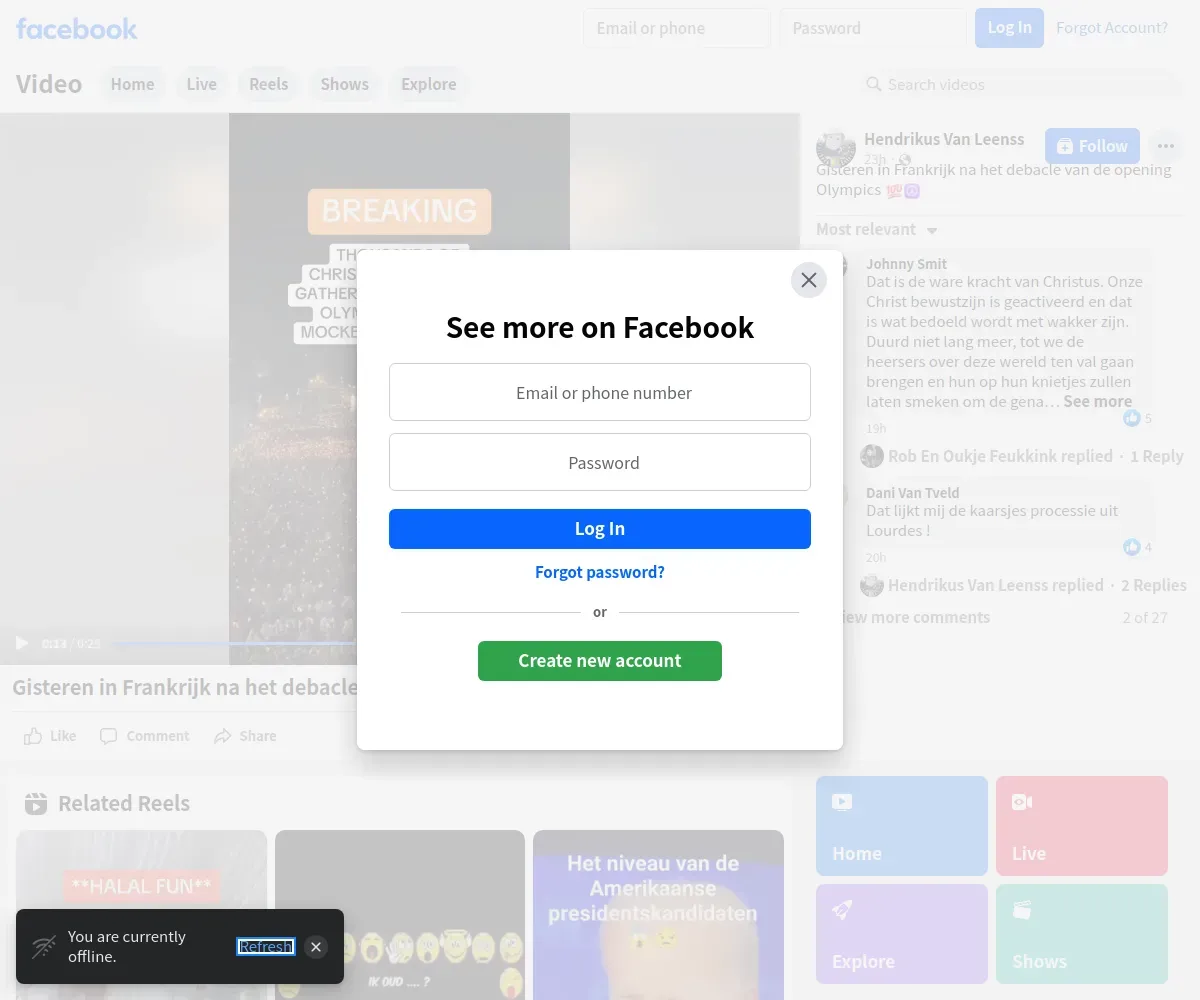The image size is (1200, 1000).
Task: Click Refresh in offline notification
Action: point(266,947)
